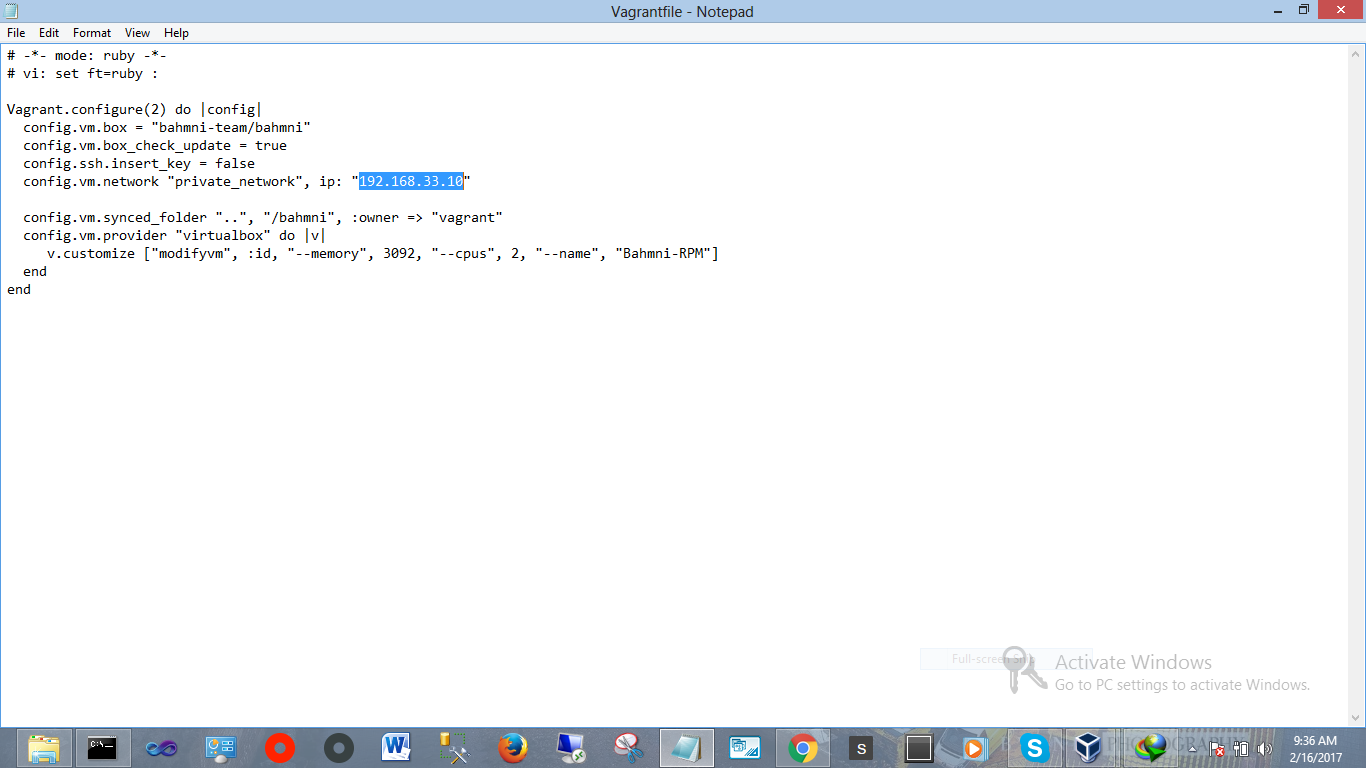Click the Notepad system menu icon in title bar
Image resolution: width=1366 pixels, height=768 pixels.
12,11
